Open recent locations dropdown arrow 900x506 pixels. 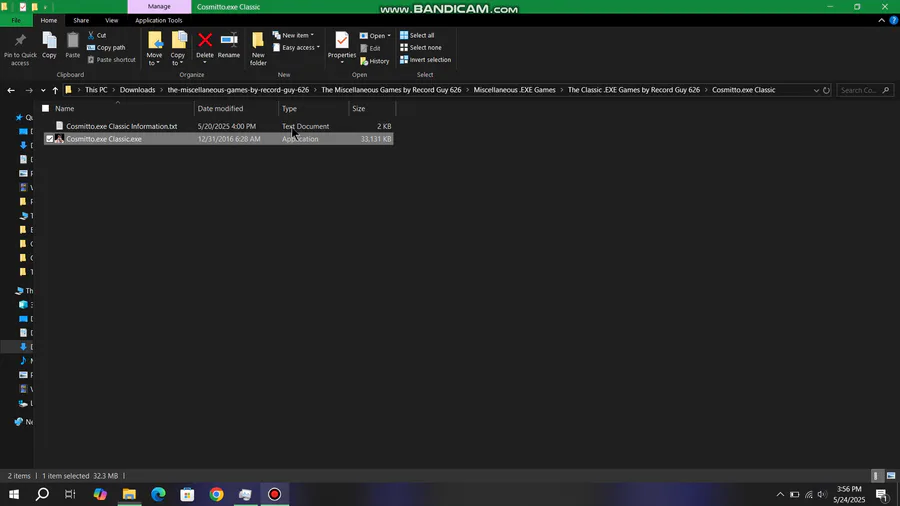click(43, 90)
